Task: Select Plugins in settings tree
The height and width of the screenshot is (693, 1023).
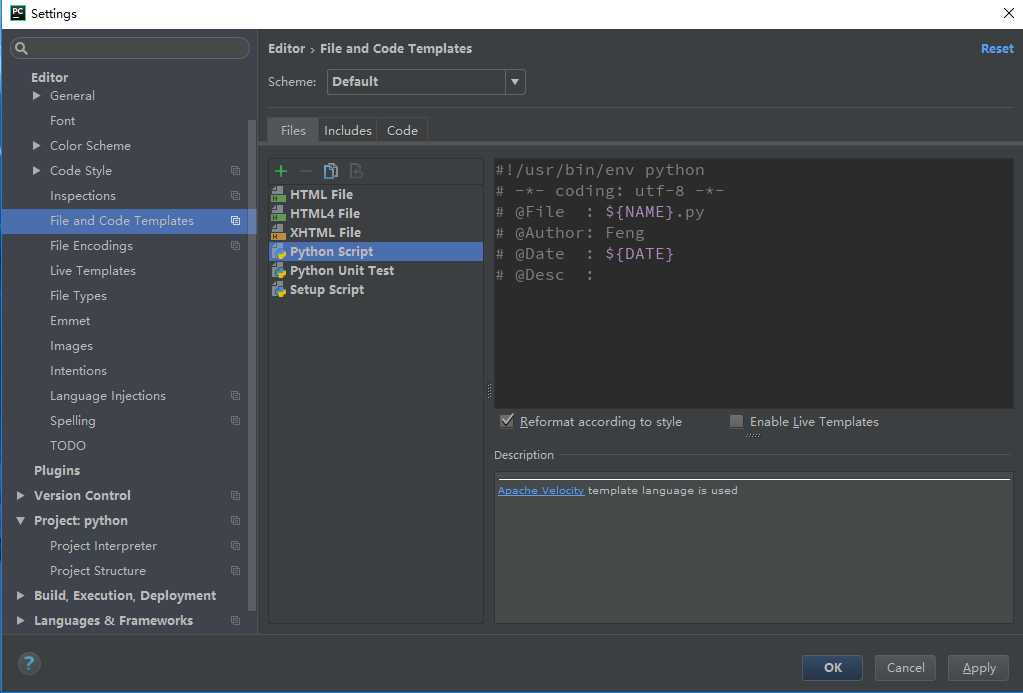Action: pos(57,470)
